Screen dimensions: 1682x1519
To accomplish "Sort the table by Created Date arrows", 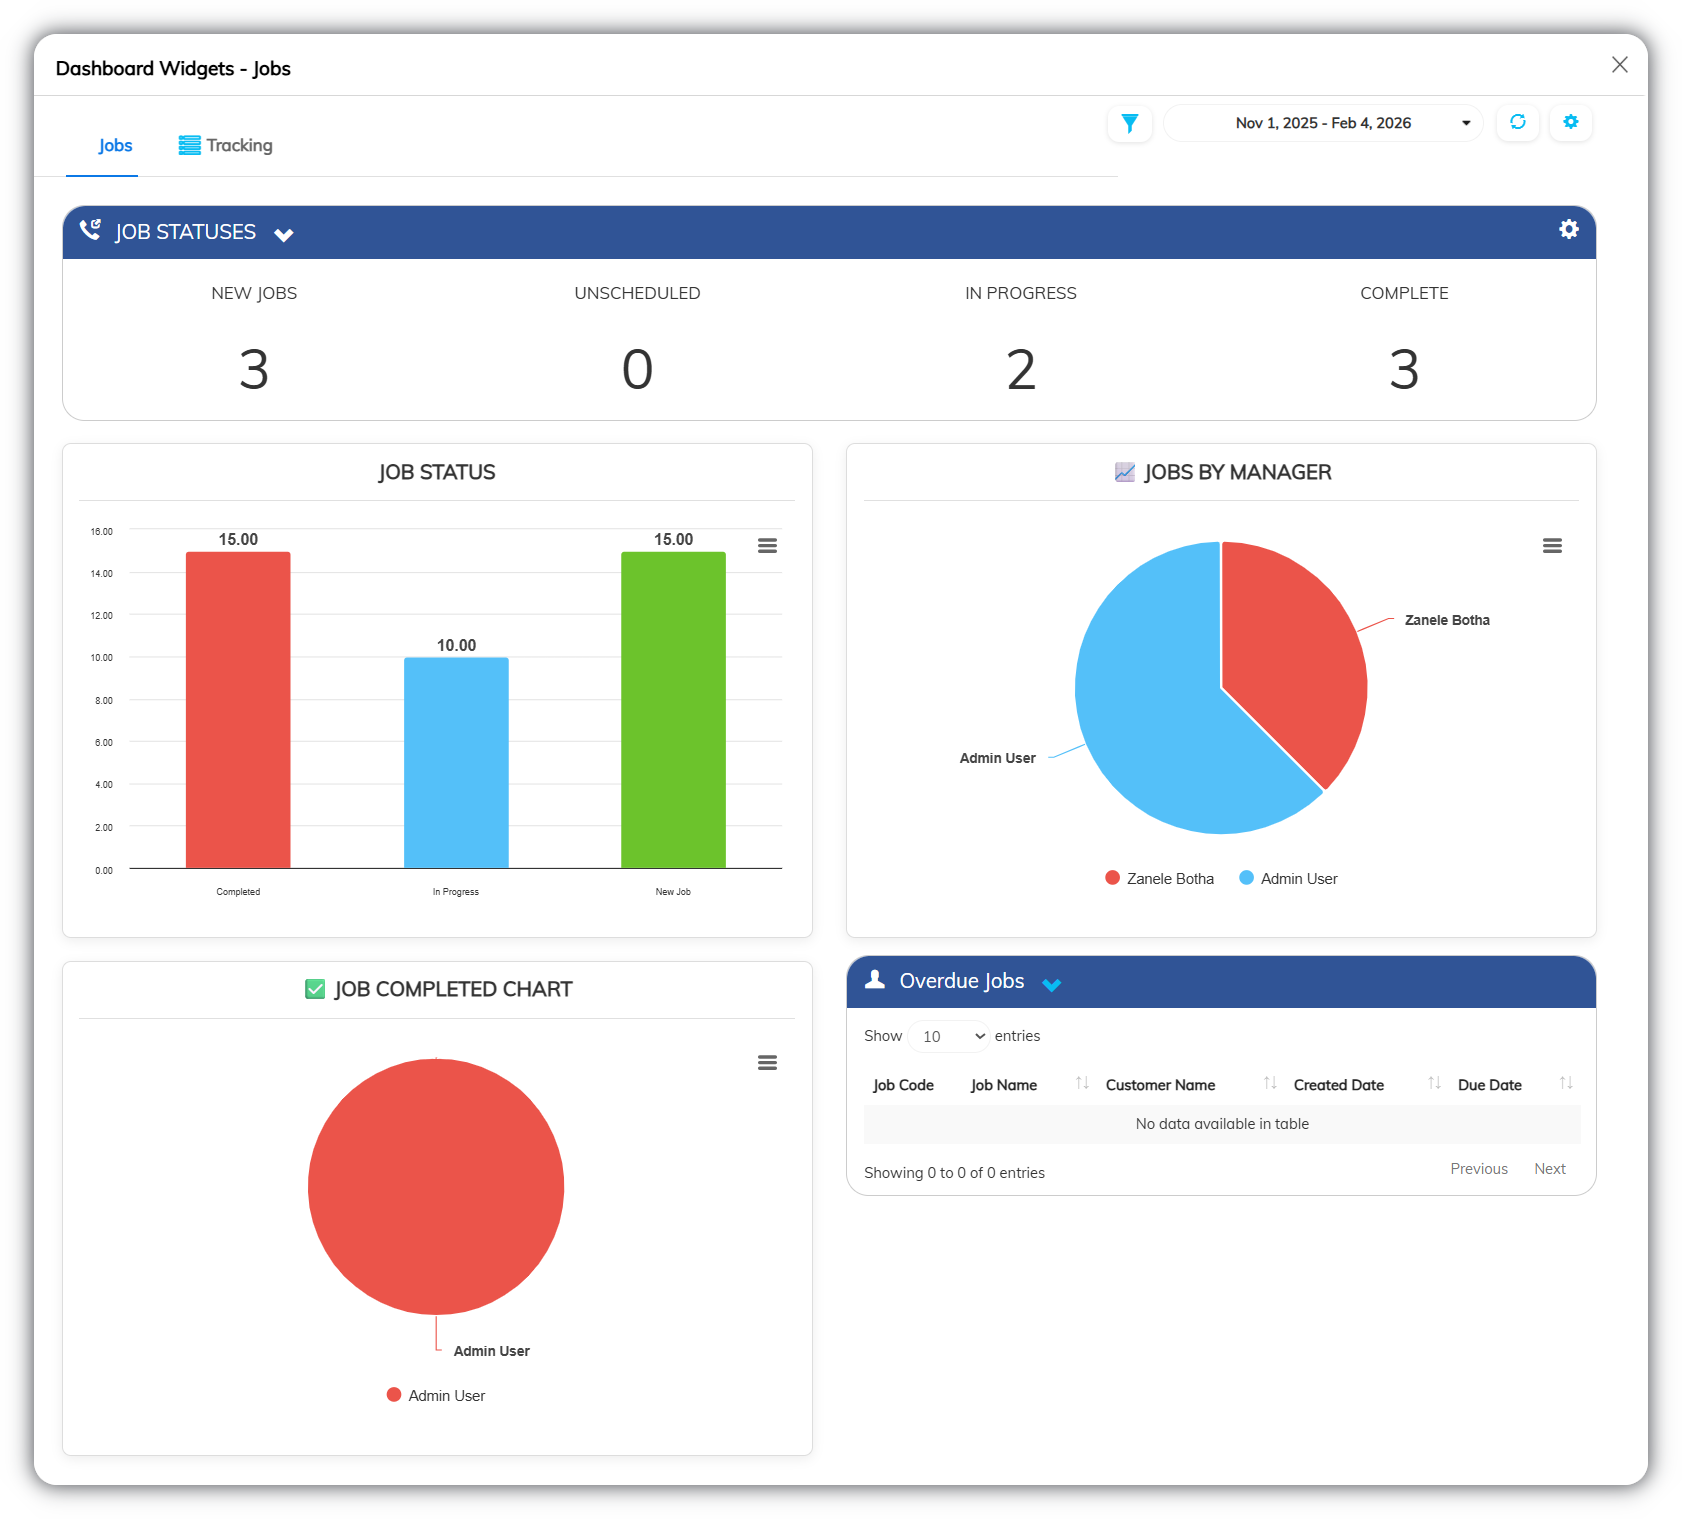I will [x=1434, y=1083].
